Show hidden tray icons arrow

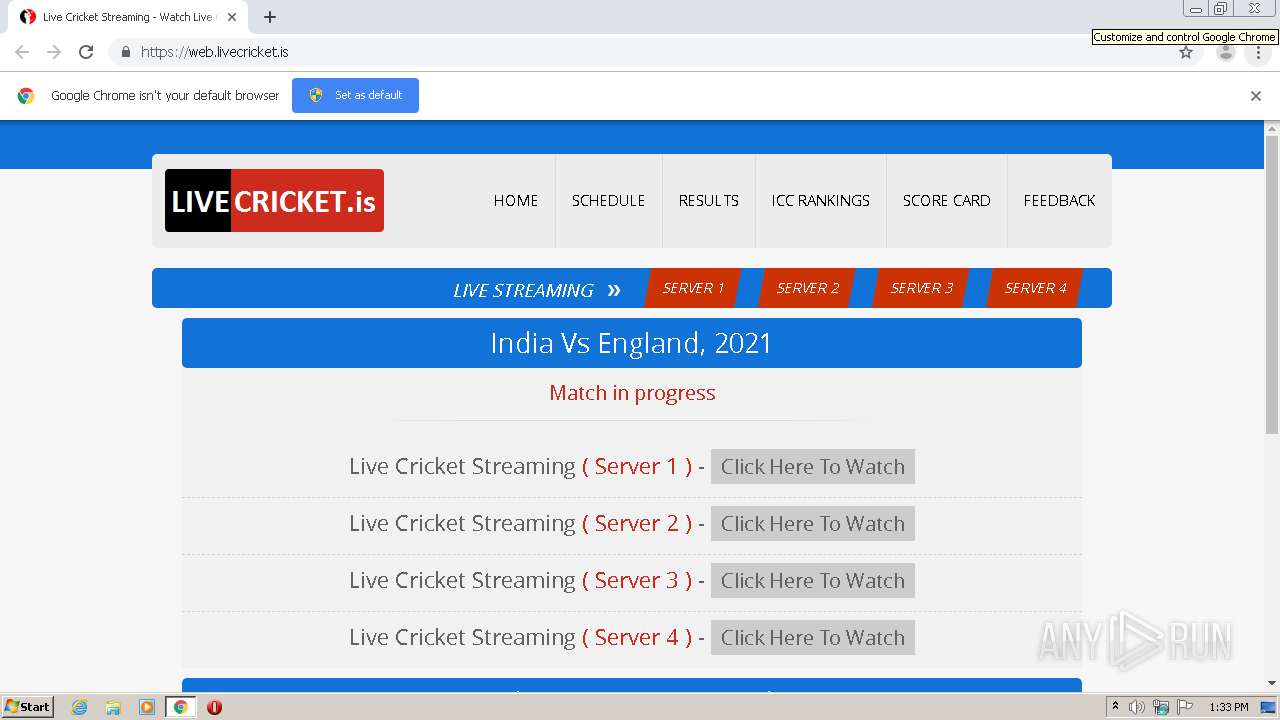click(x=1115, y=707)
